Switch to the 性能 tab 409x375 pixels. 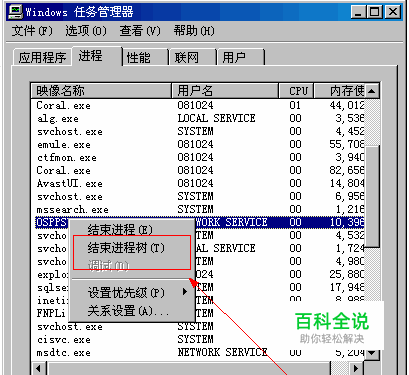pyautogui.click(x=145, y=57)
